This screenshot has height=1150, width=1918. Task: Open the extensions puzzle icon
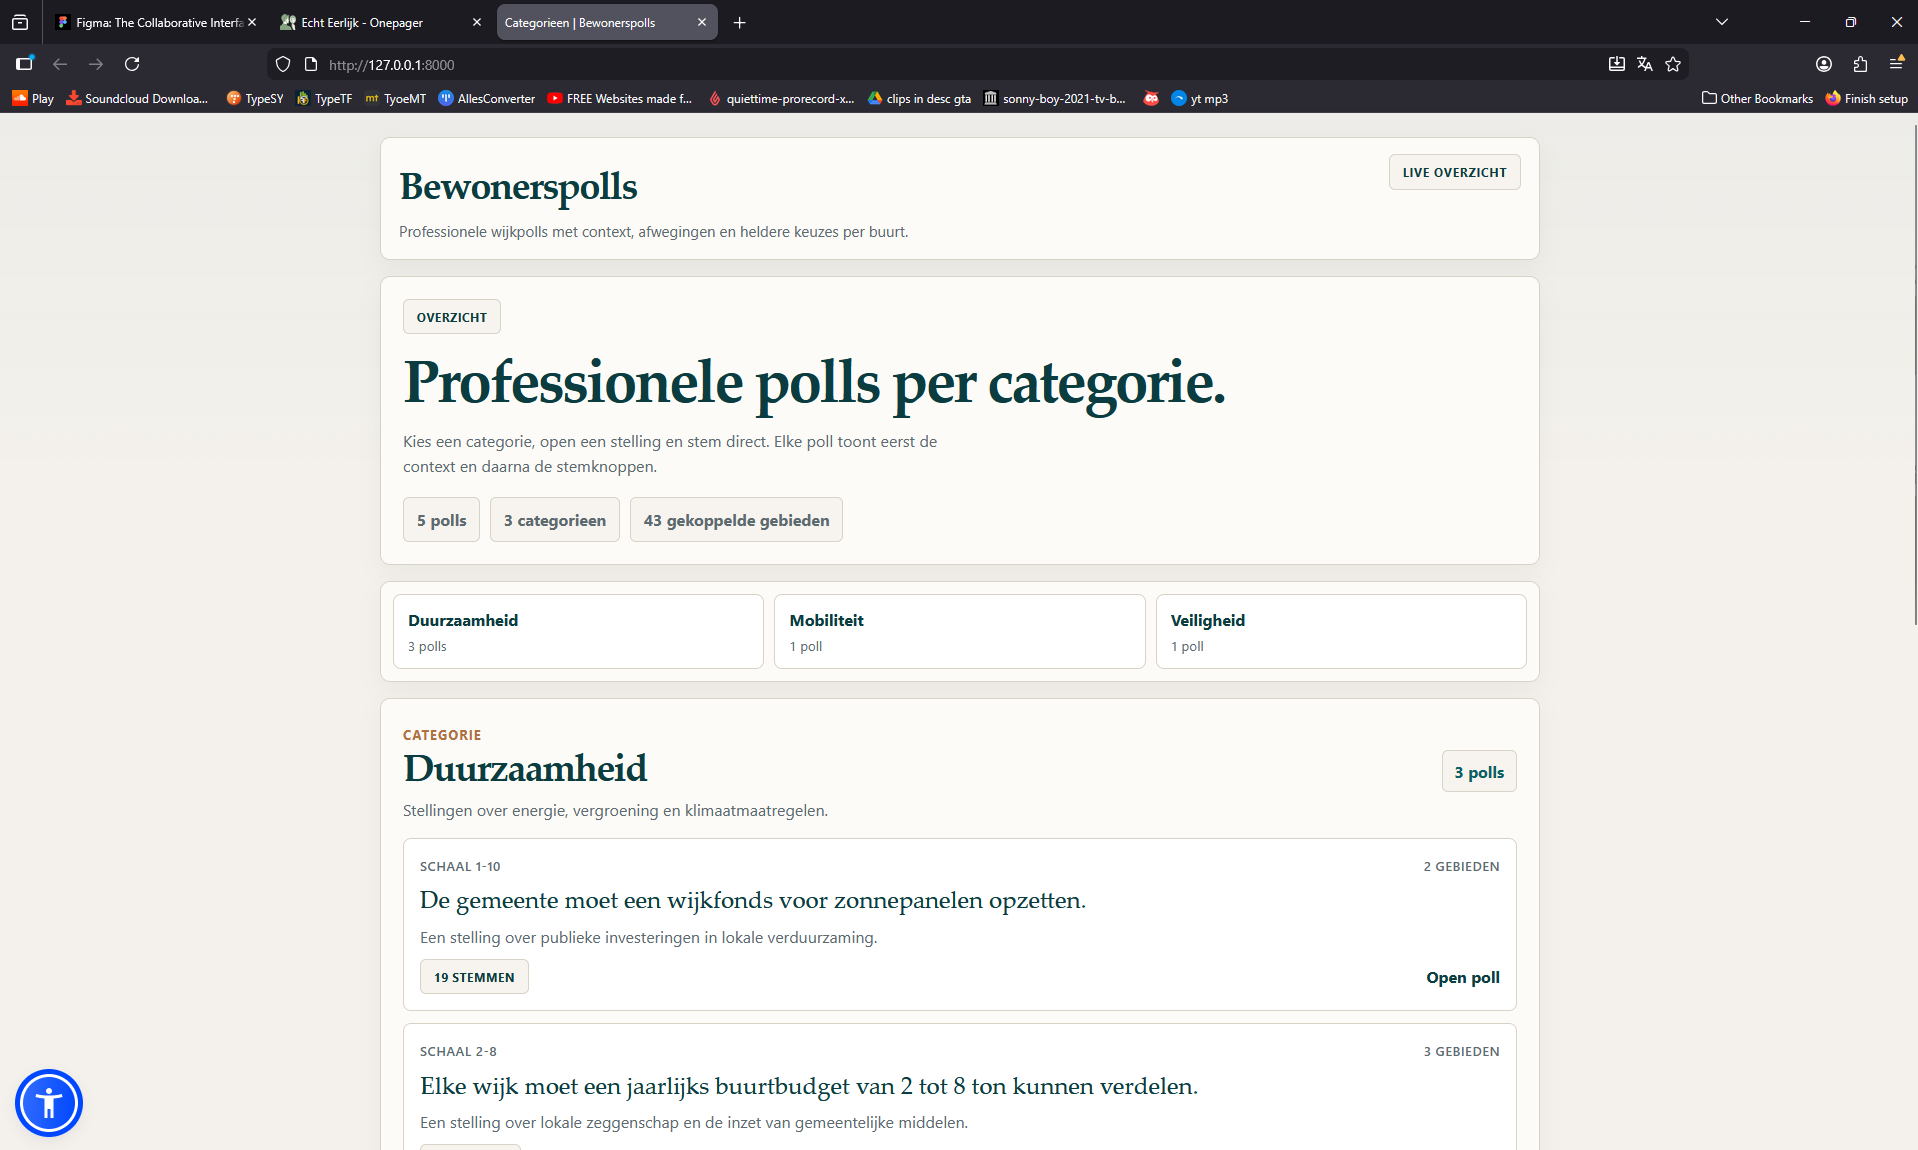tap(1860, 64)
